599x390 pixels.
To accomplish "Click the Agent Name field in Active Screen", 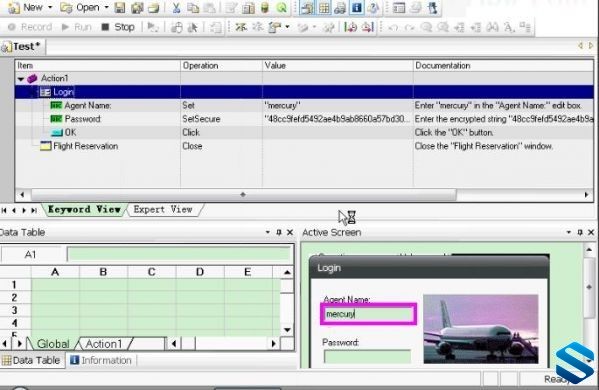I will (x=368, y=314).
